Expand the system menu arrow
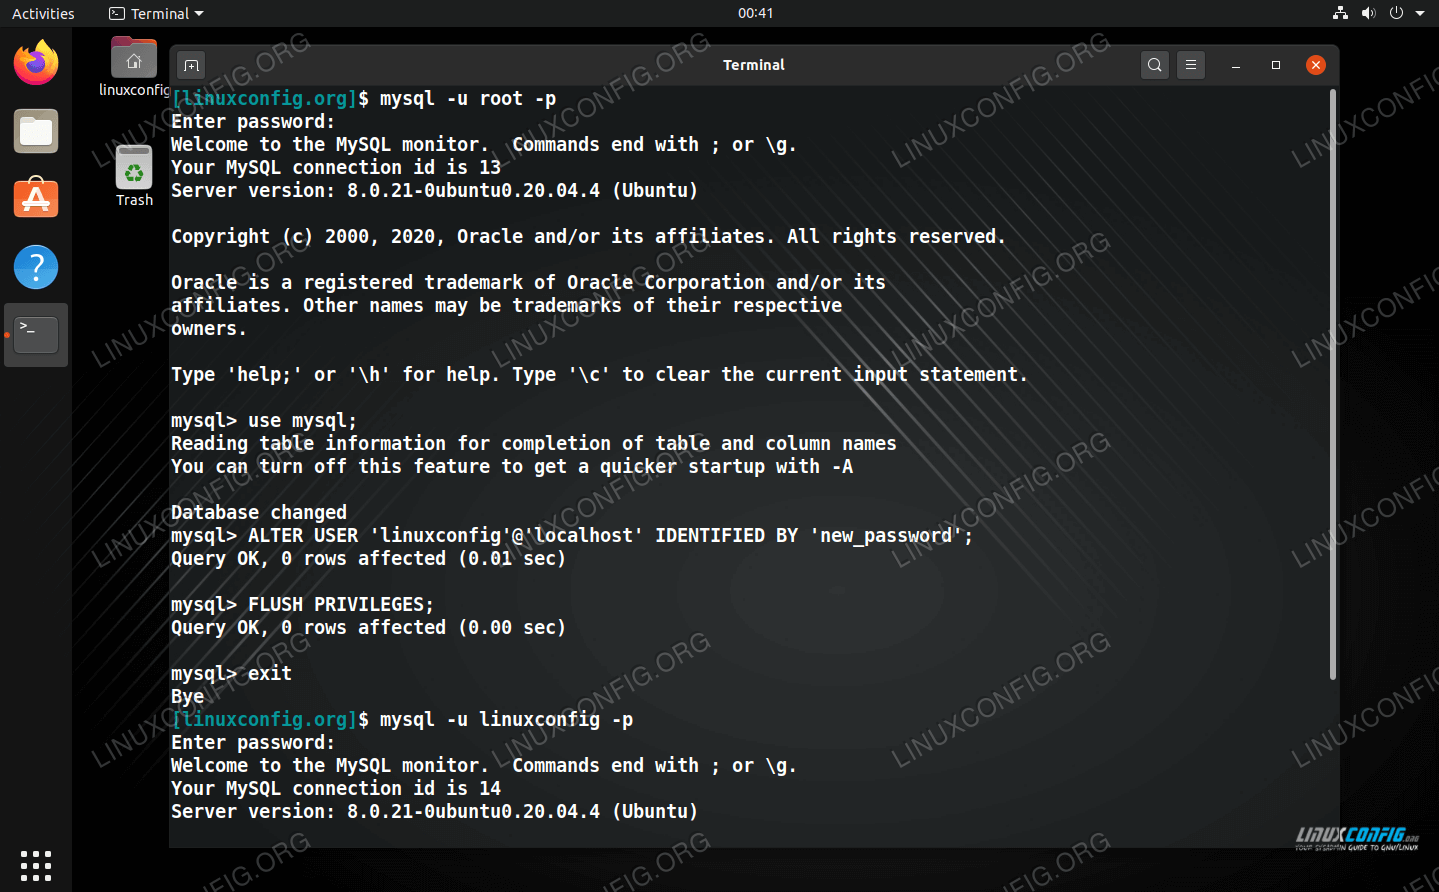 coord(1420,13)
